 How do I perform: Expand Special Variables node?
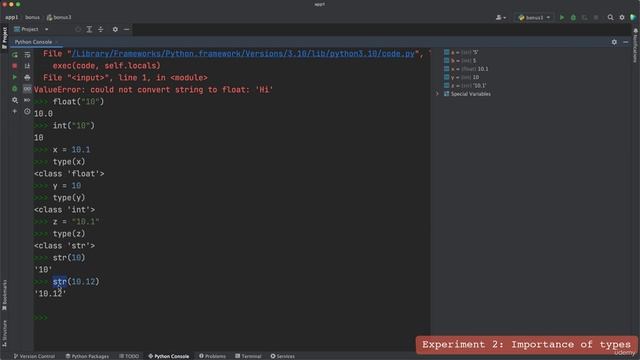[x=438, y=94]
